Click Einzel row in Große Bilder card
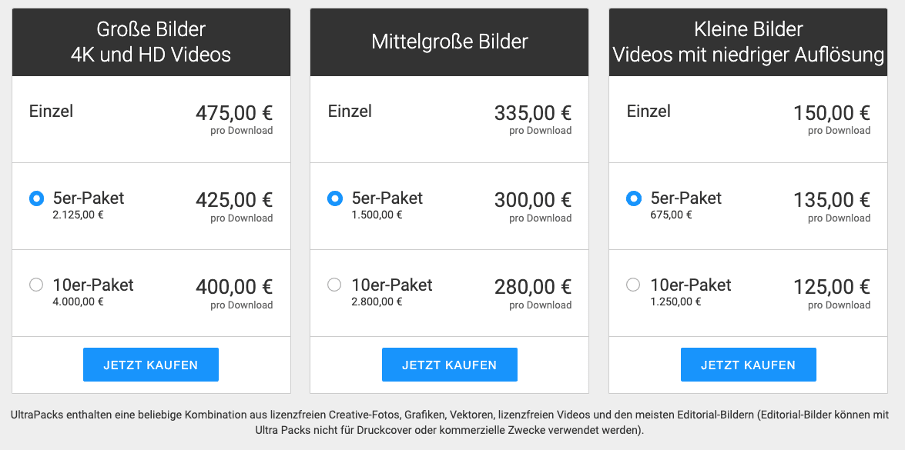Screen dimensions: 906x450 [x=51, y=112]
